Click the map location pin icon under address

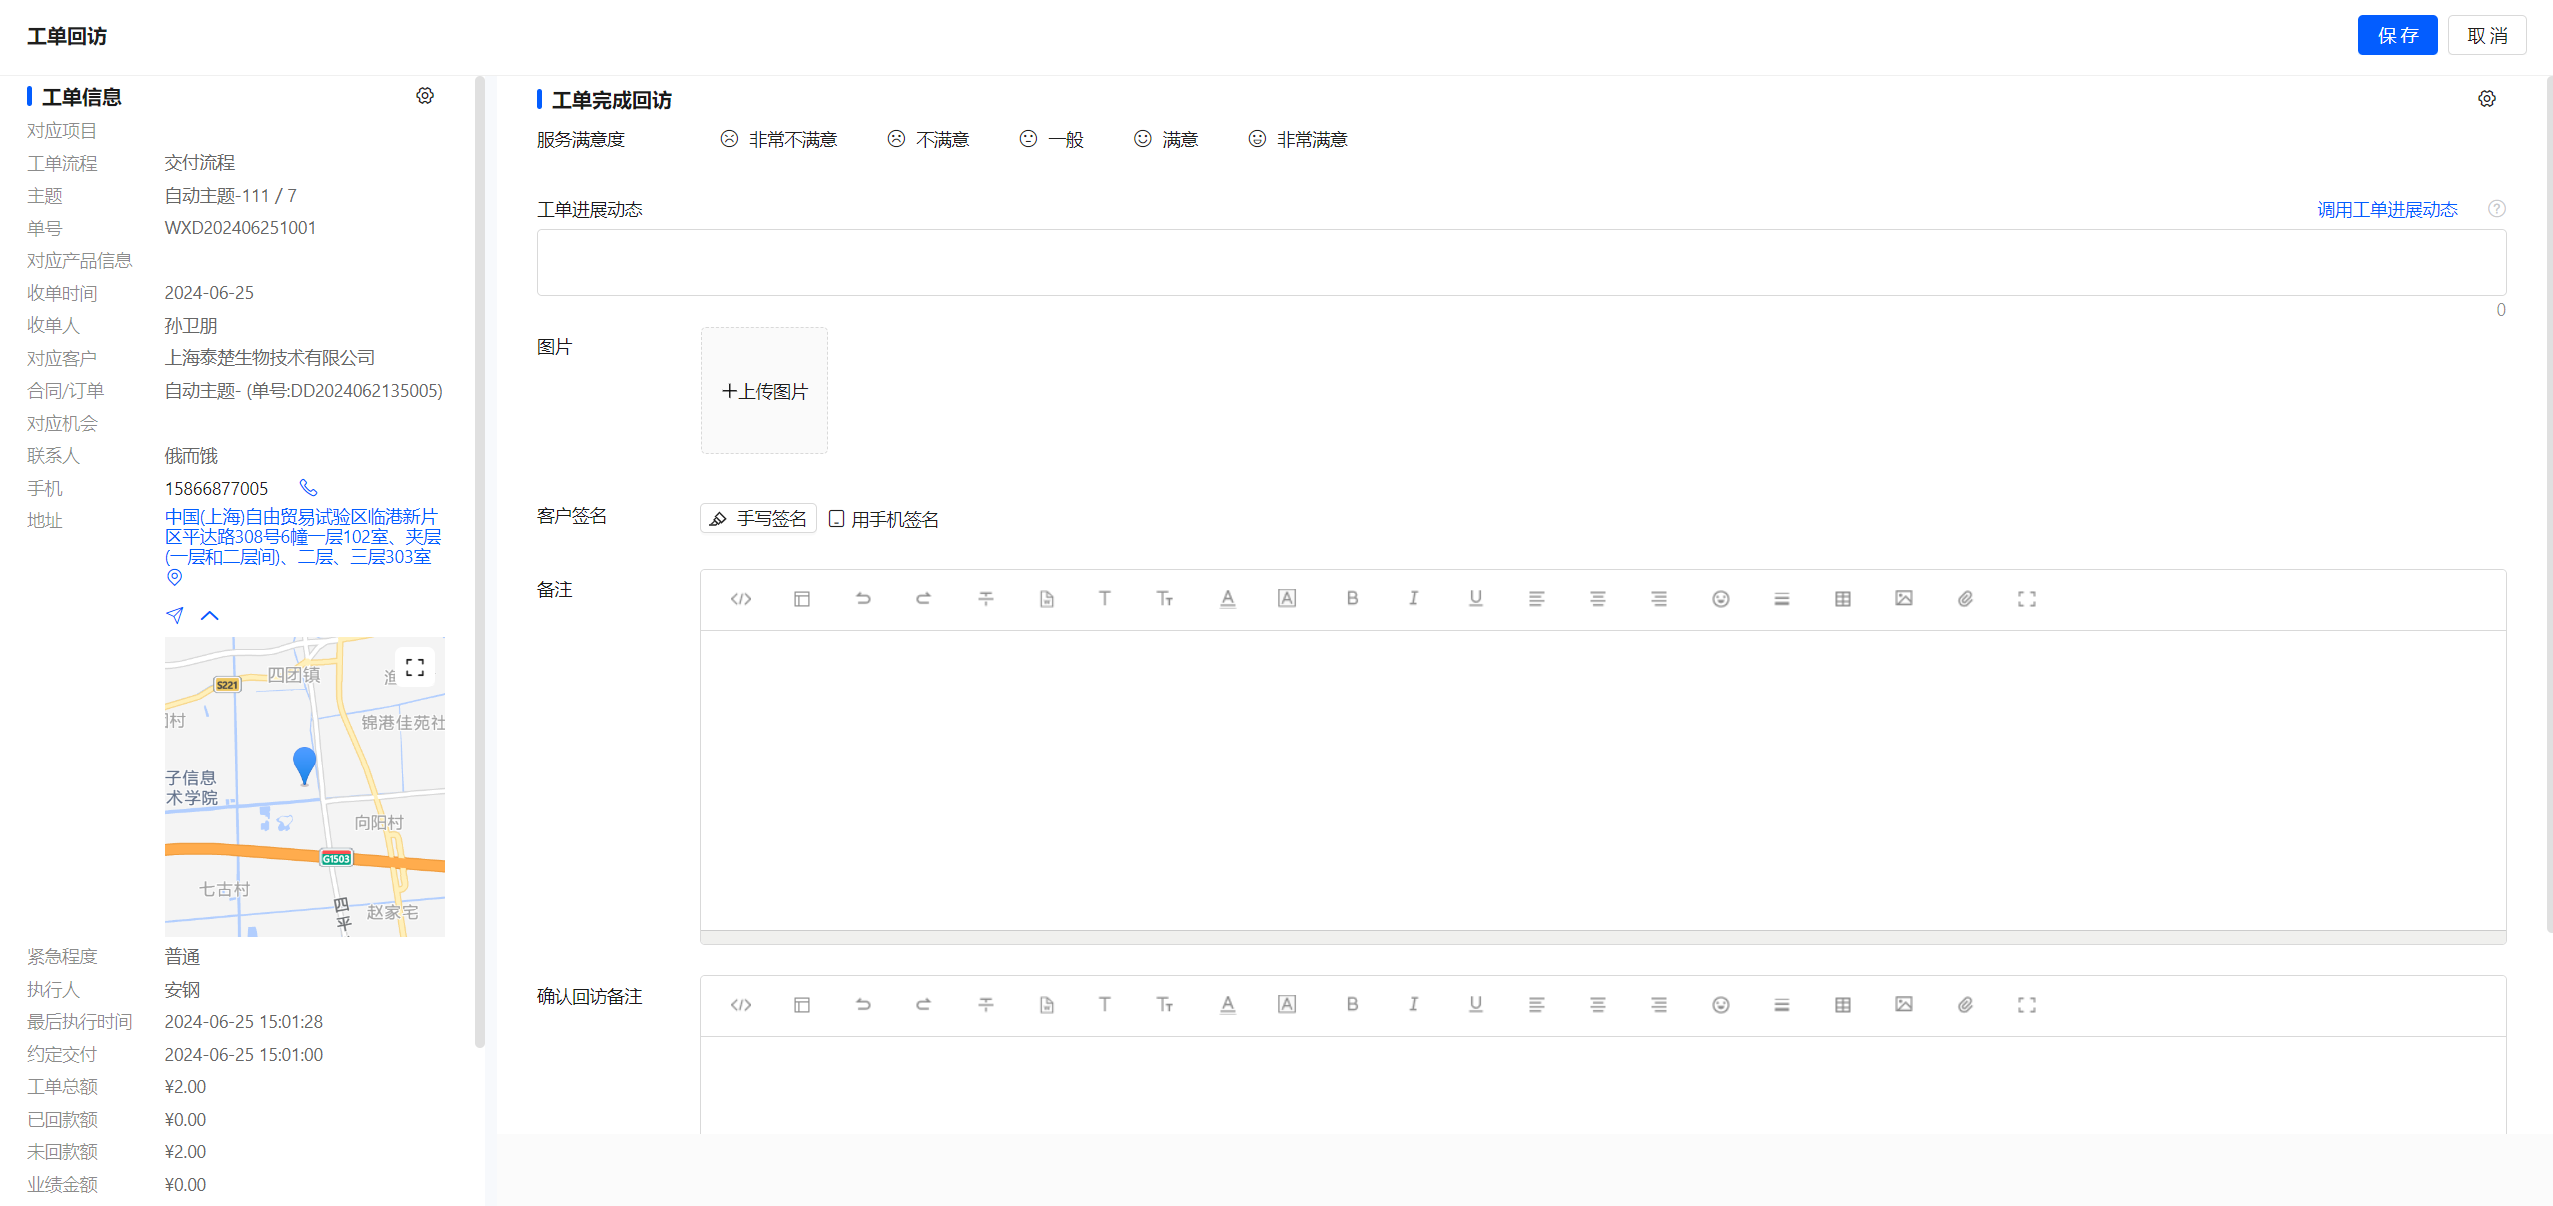pos(174,577)
